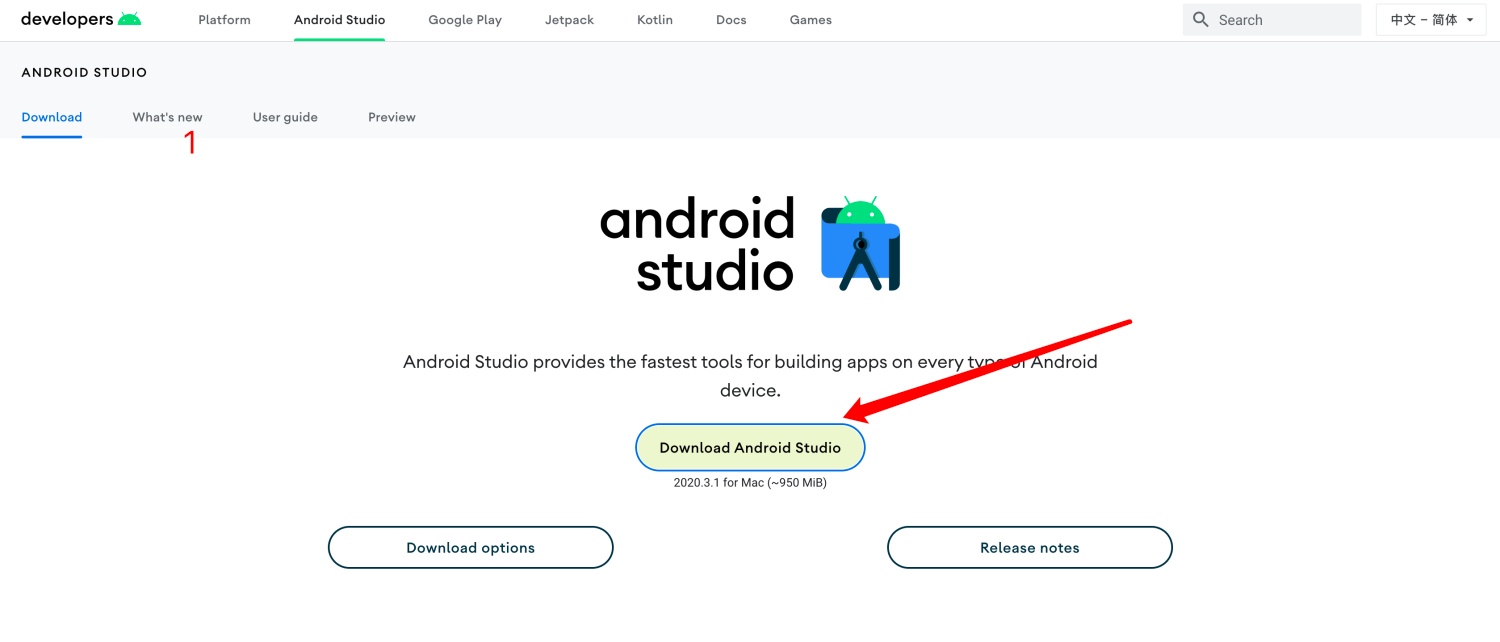Open the Kotlin section
1500x642 pixels.
click(655, 20)
